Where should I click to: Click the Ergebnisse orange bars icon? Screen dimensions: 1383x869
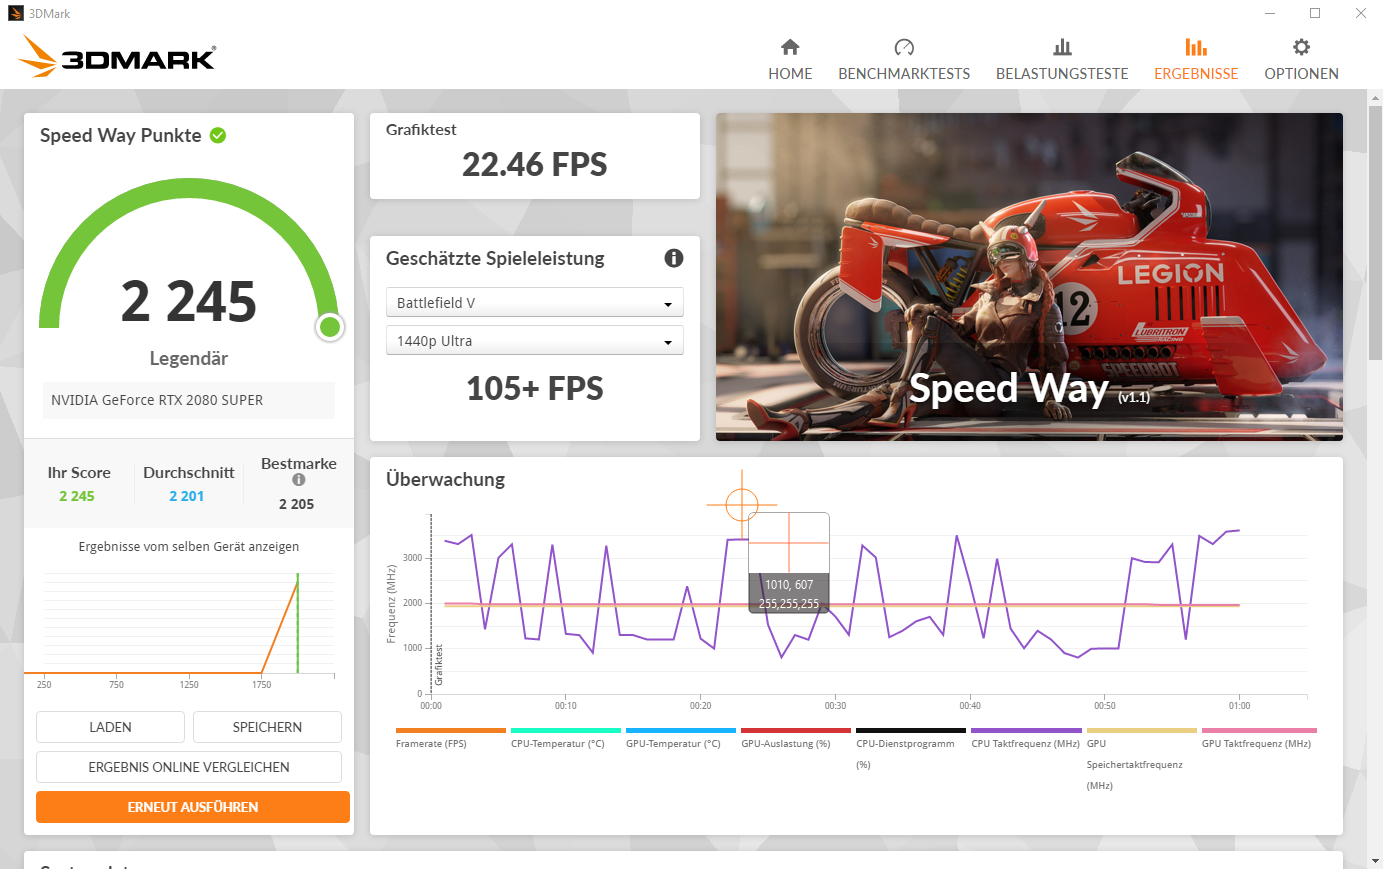(x=1196, y=47)
